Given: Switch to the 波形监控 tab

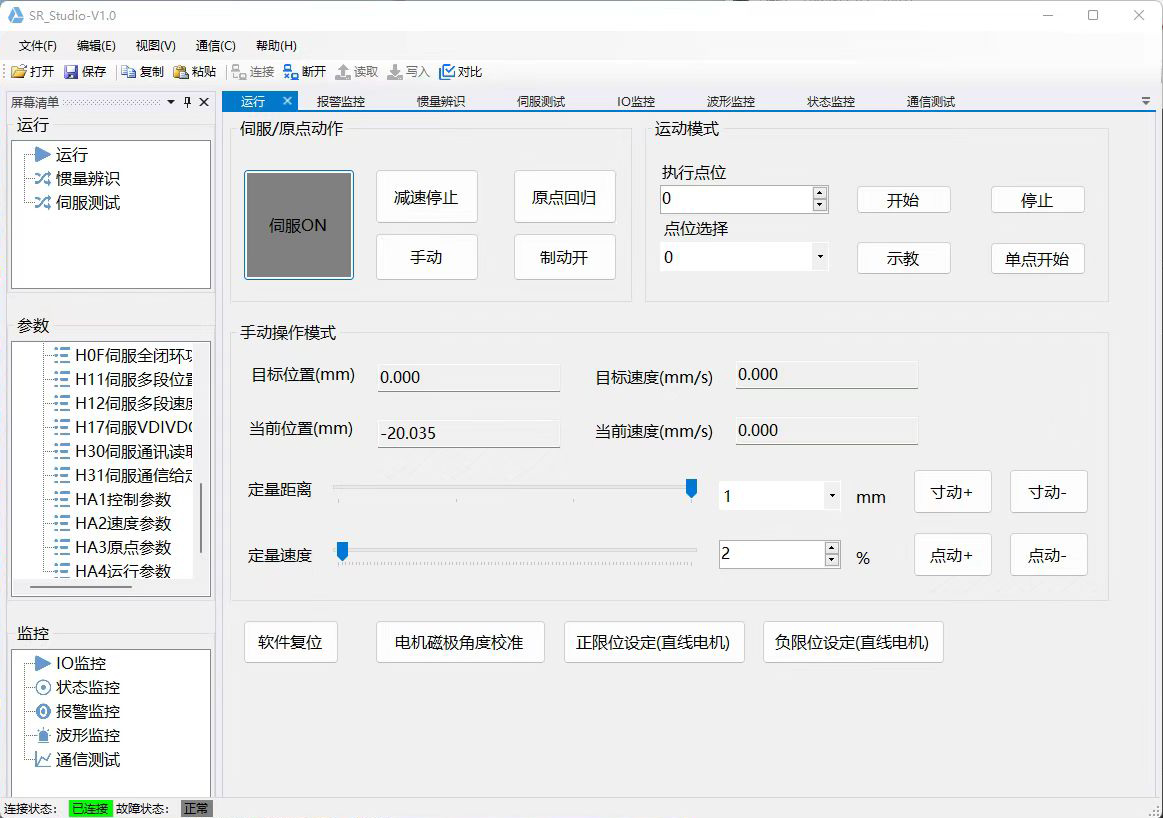Looking at the screenshot, I should coord(730,101).
